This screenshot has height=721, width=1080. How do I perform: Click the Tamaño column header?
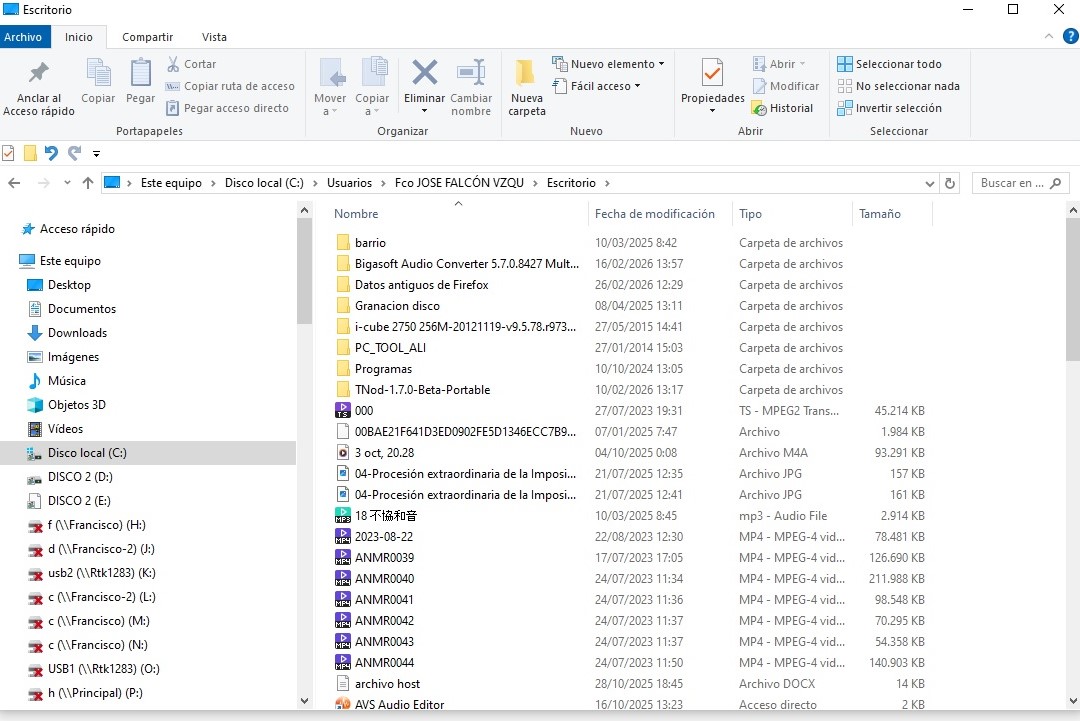880,214
